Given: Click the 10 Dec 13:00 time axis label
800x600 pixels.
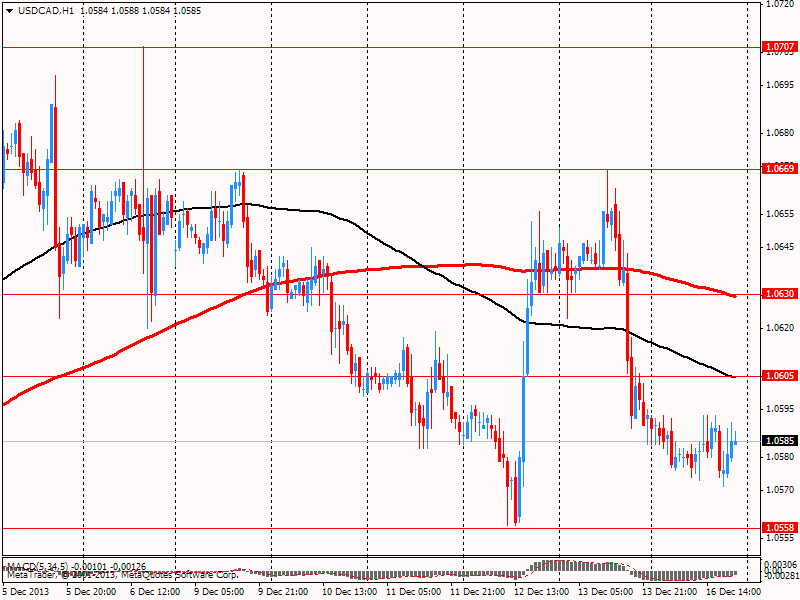Looking at the screenshot, I should tap(349, 591).
